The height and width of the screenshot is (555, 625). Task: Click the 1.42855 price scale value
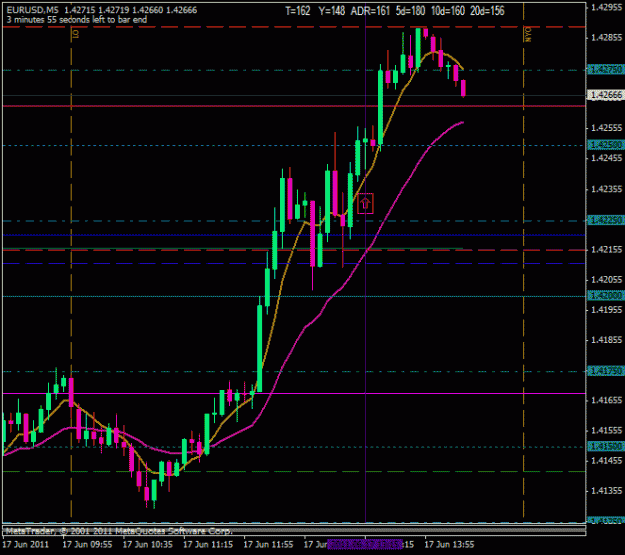(x=607, y=37)
